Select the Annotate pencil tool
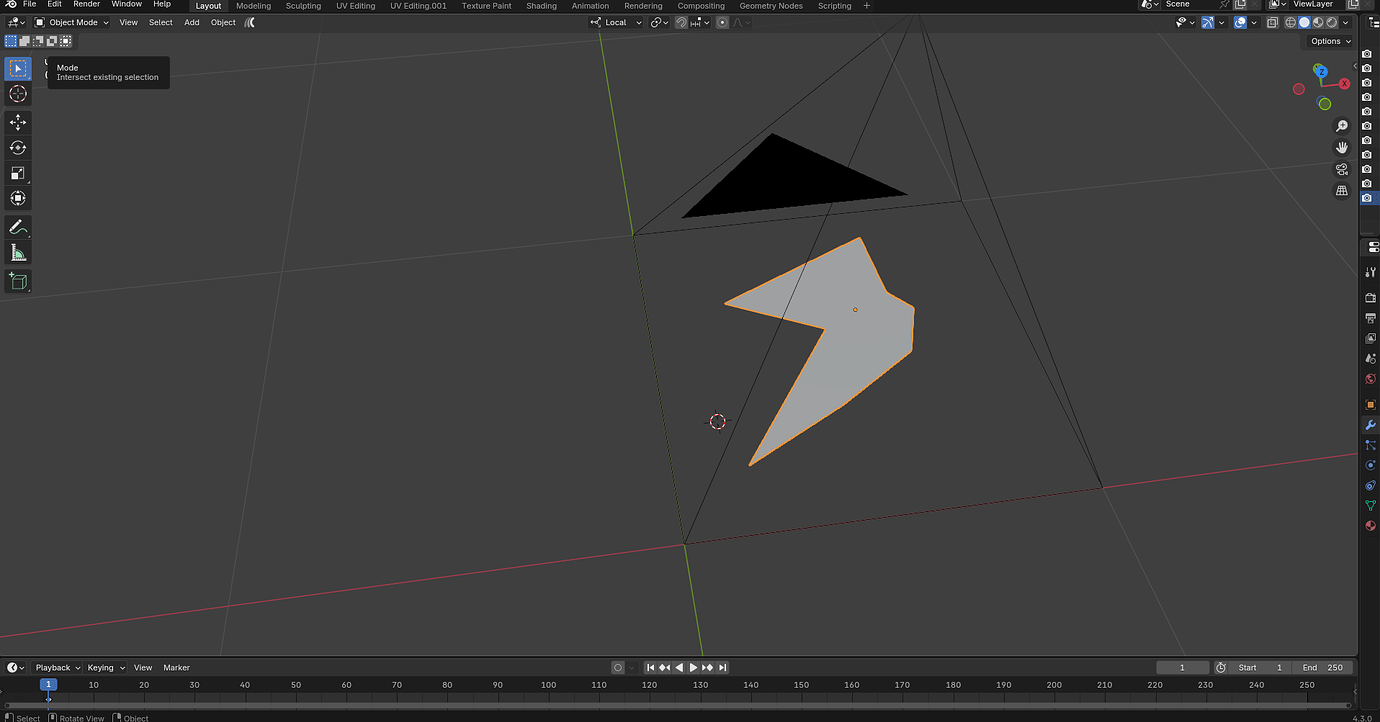The image size is (1380, 722). pos(18,227)
